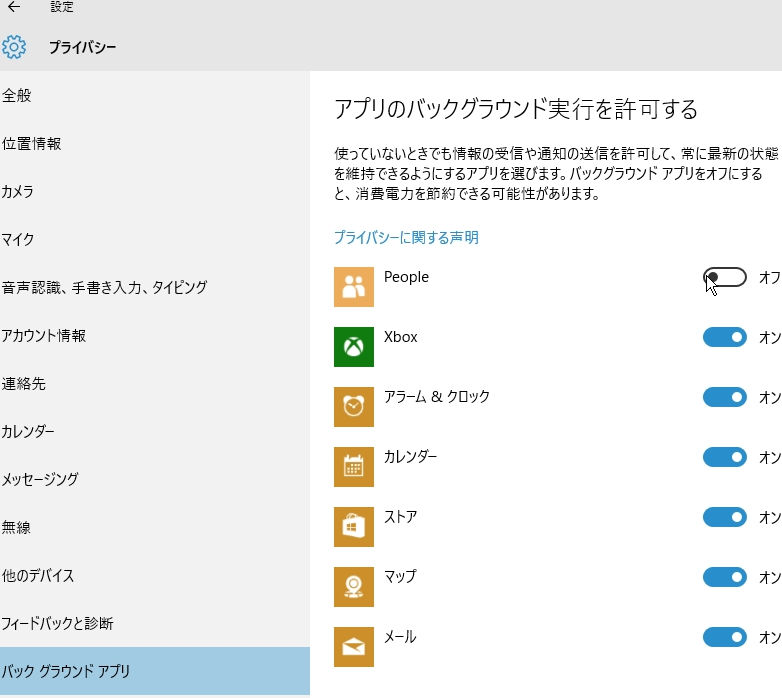This screenshot has width=782, height=698.
Task: Click the People app name label
Action: click(x=406, y=277)
